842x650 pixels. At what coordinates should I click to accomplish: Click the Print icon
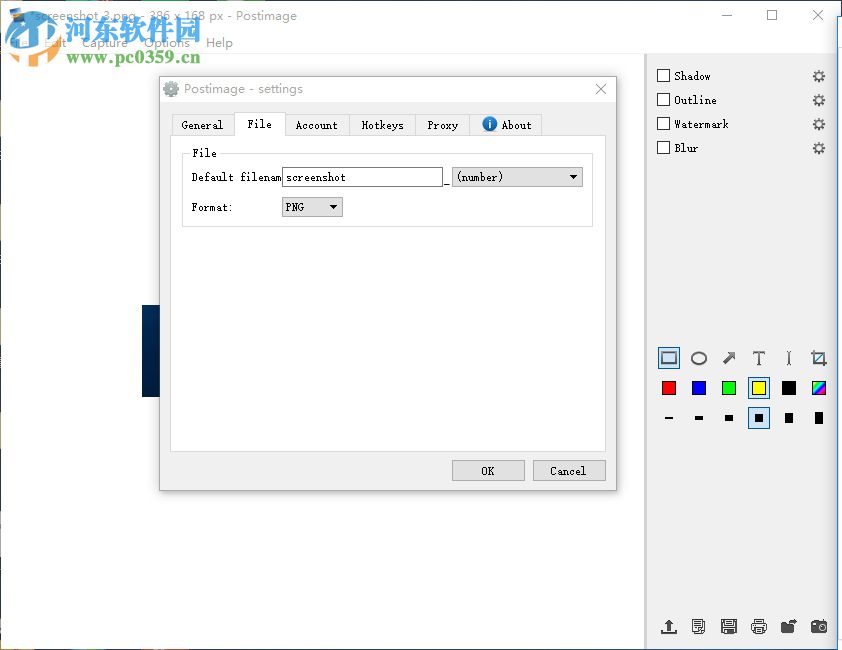[759, 627]
